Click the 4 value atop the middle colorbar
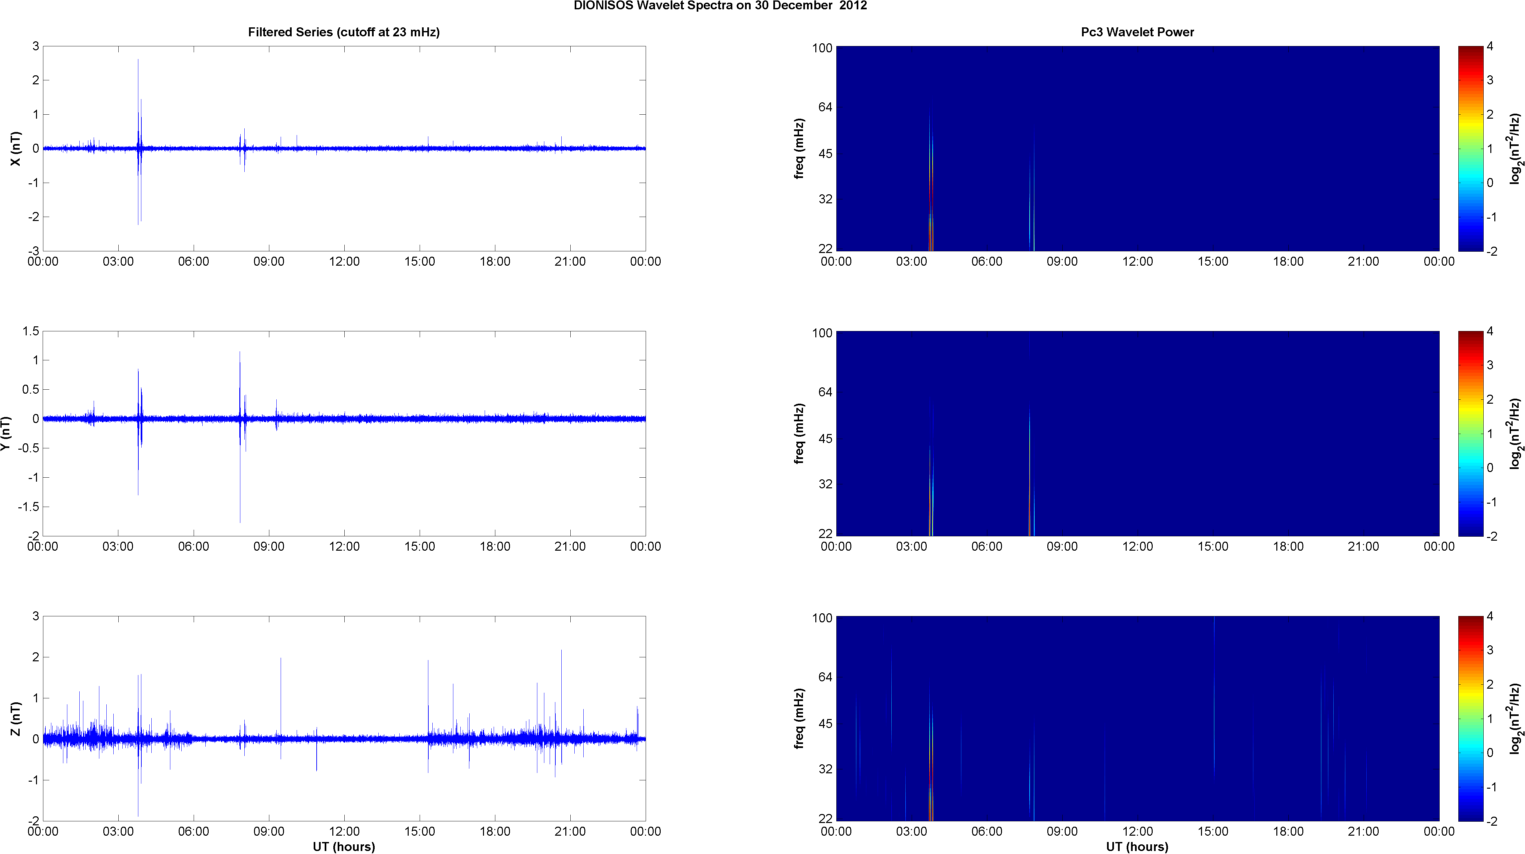The height and width of the screenshot is (854, 1525). (x=1490, y=331)
